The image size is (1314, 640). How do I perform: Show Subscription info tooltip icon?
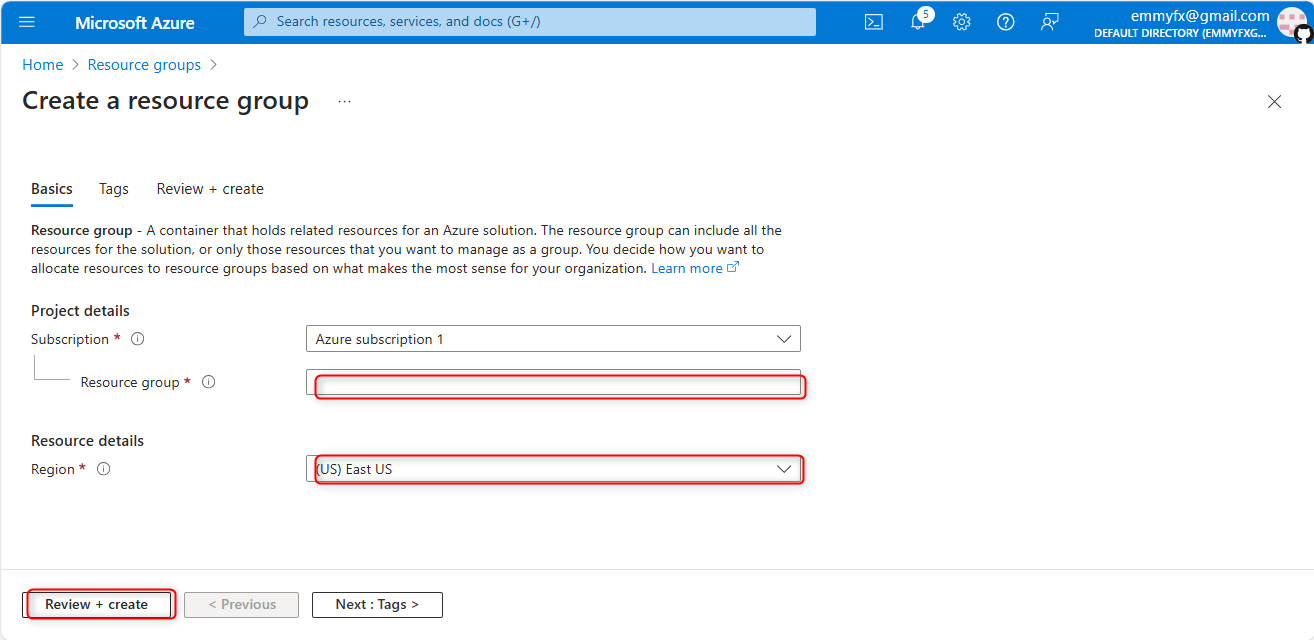pos(138,339)
